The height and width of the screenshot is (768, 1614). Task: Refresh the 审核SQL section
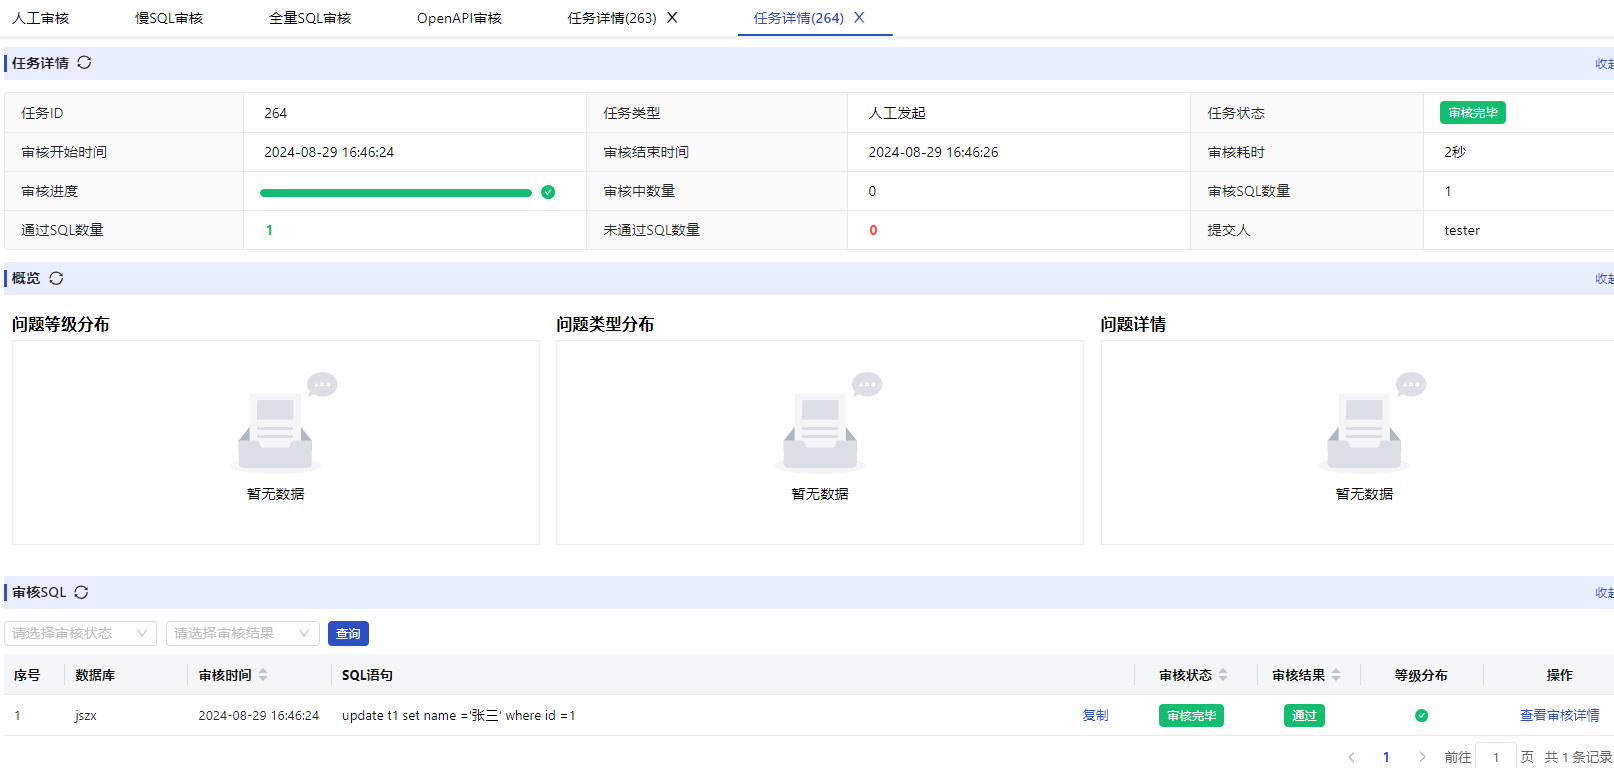[x=81, y=592]
